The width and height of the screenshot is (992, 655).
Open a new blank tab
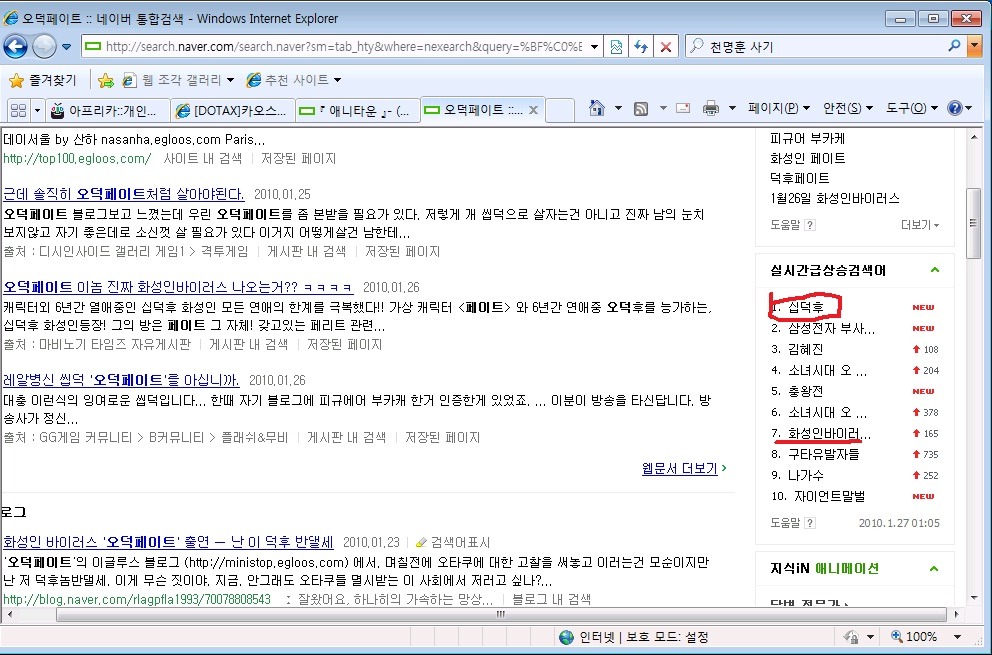559,110
